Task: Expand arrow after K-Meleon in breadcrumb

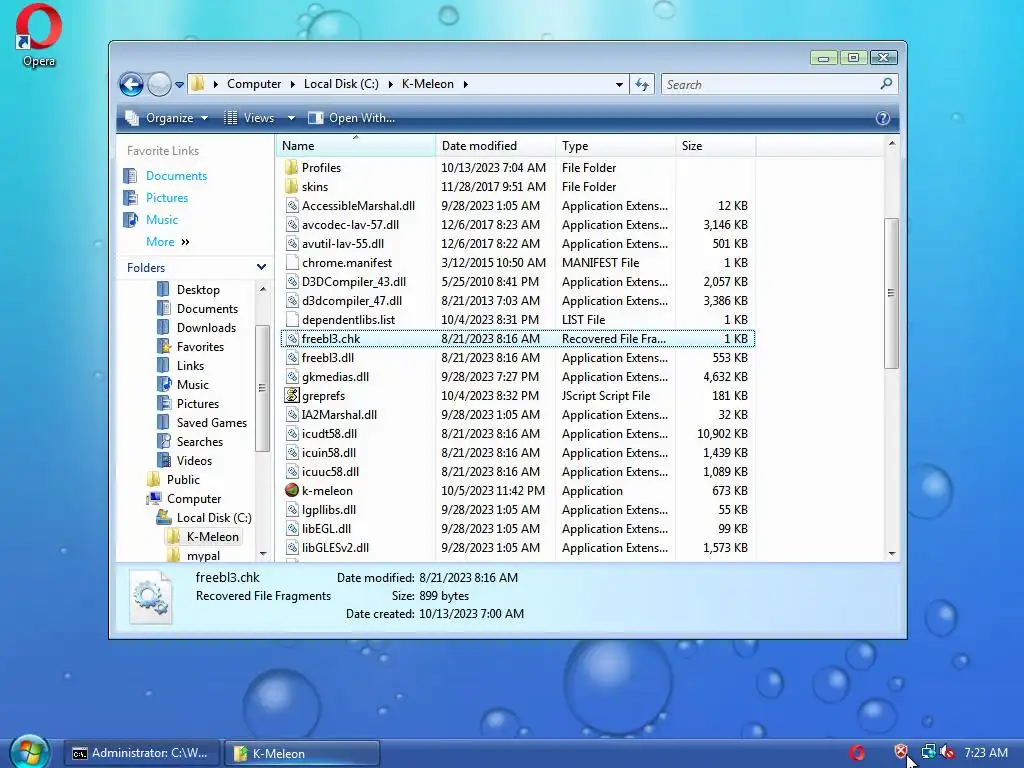Action: point(466,84)
